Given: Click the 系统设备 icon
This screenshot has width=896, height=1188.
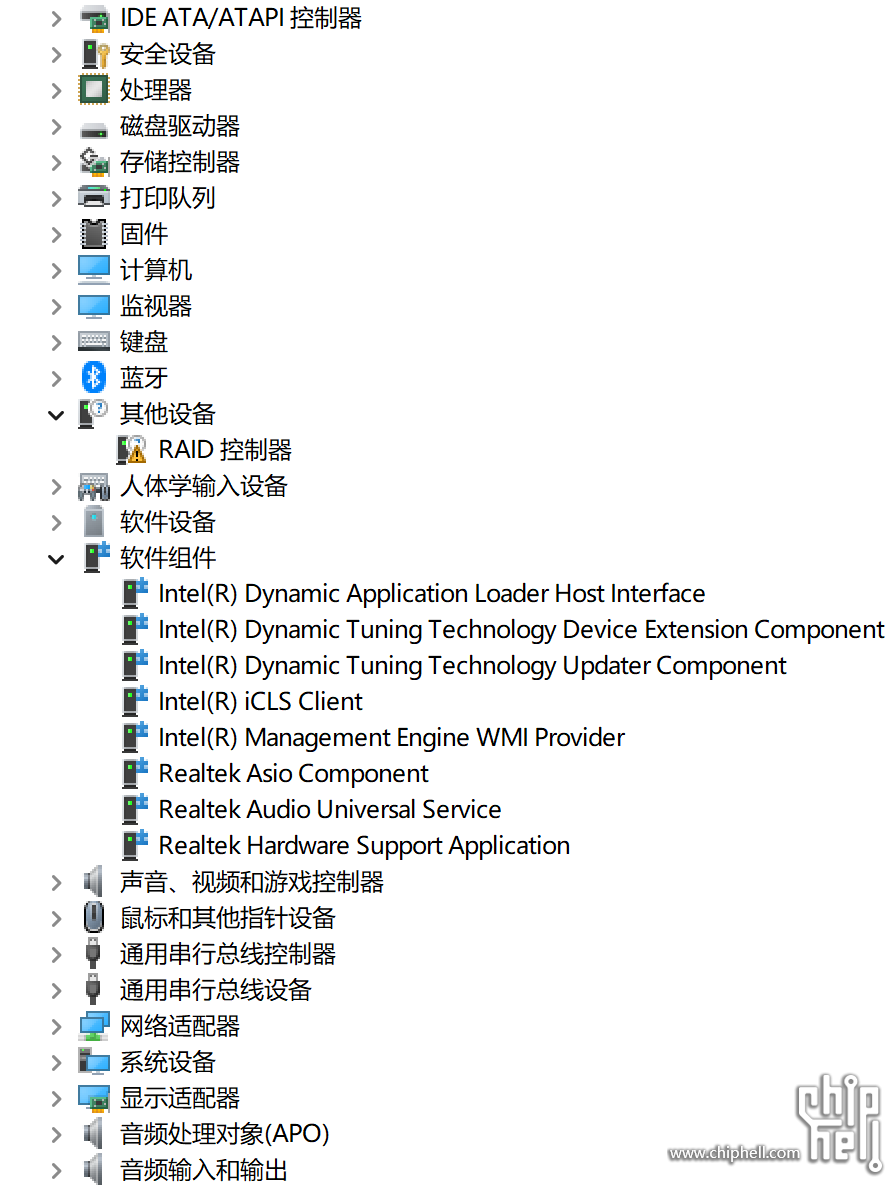Looking at the screenshot, I should [x=94, y=1061].
